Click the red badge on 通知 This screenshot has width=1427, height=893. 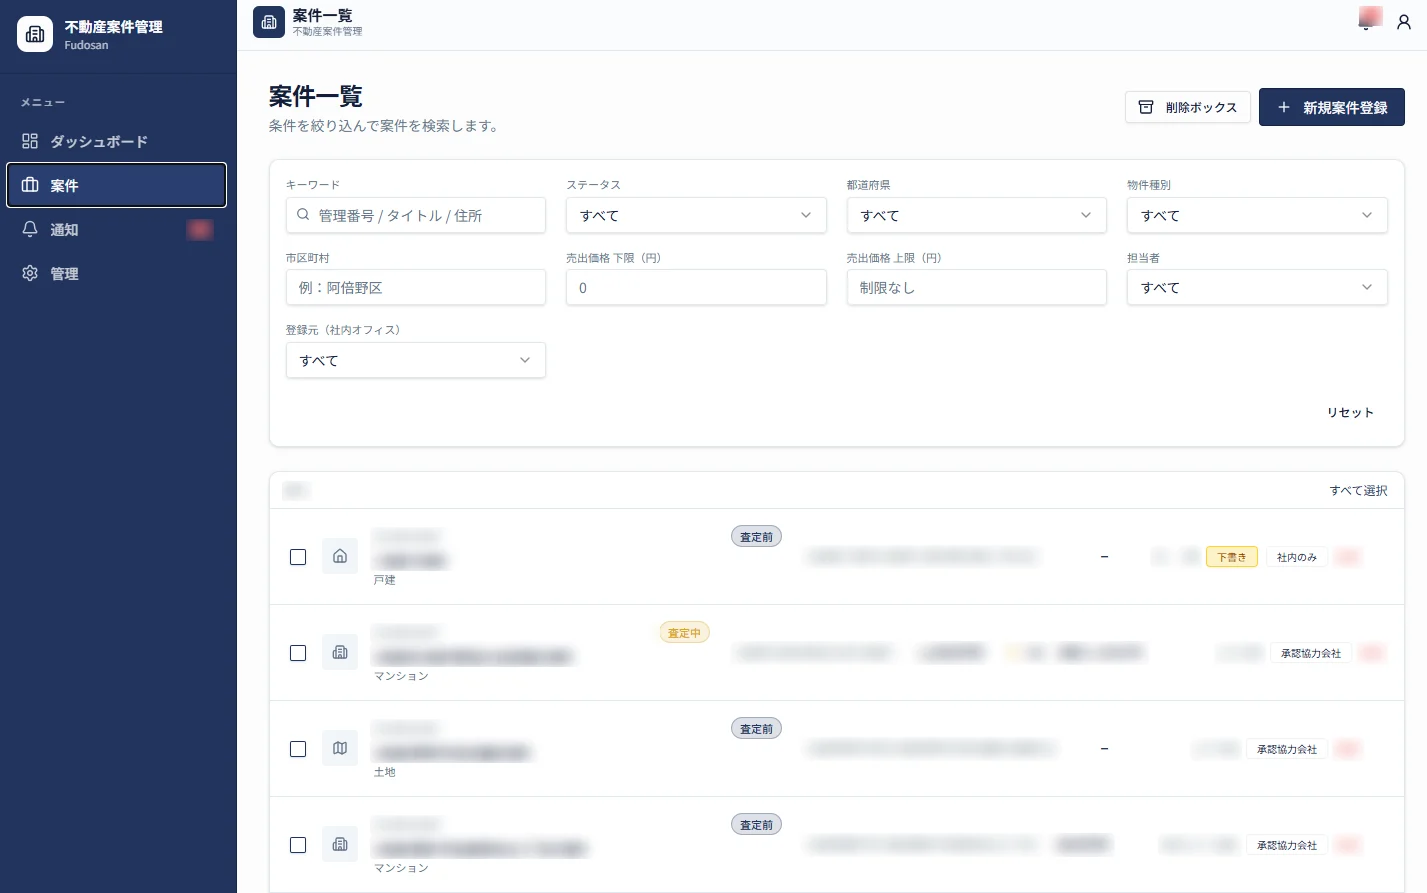(x=200, y=229)
